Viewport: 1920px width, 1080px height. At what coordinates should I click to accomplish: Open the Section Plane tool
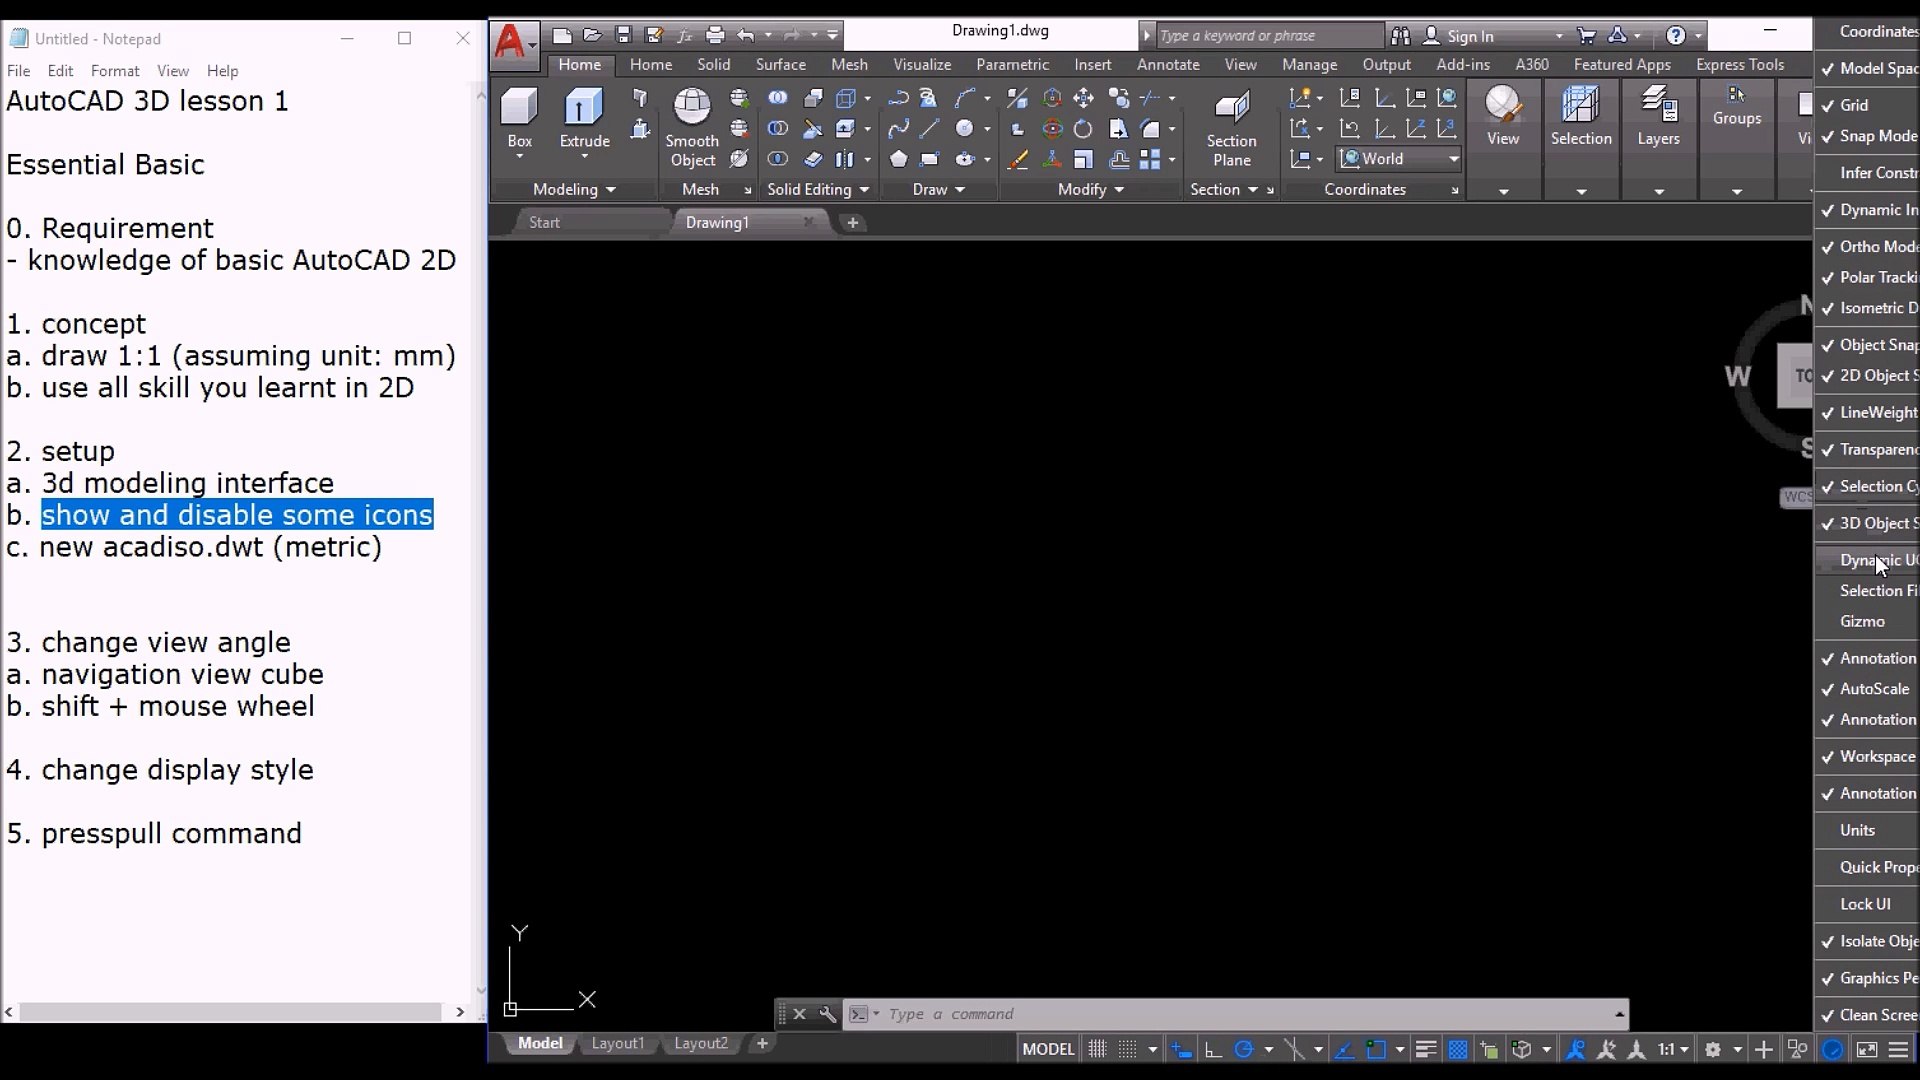1231,108
